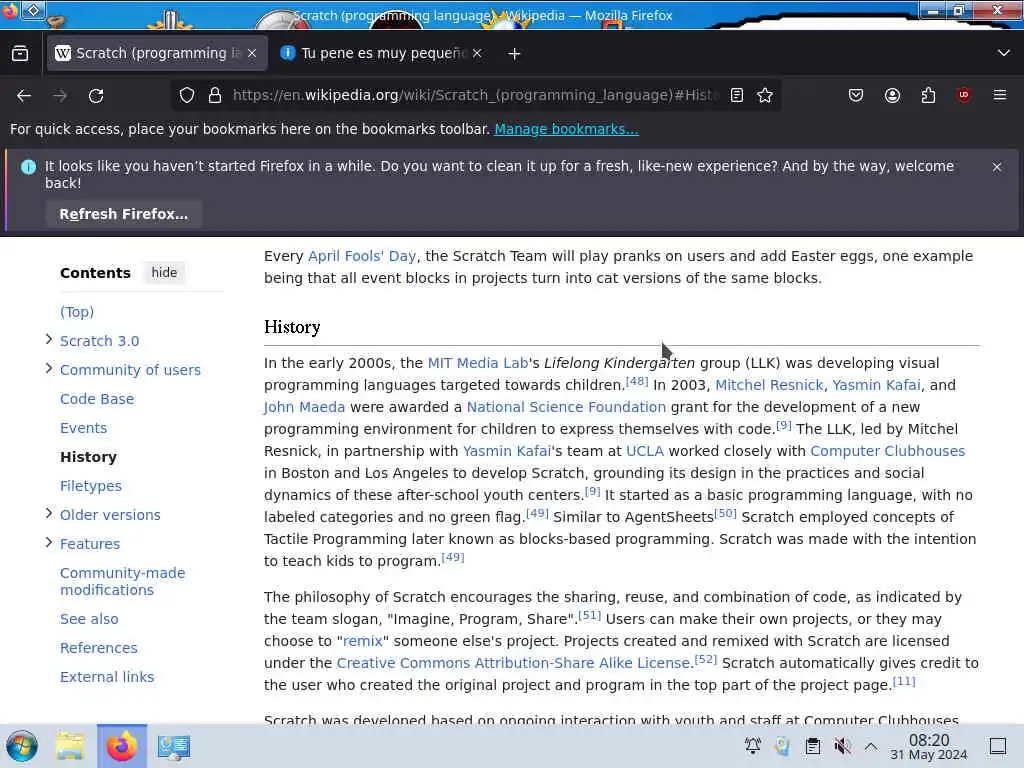Bookmark this page with star icon

[x=765, y=95]
